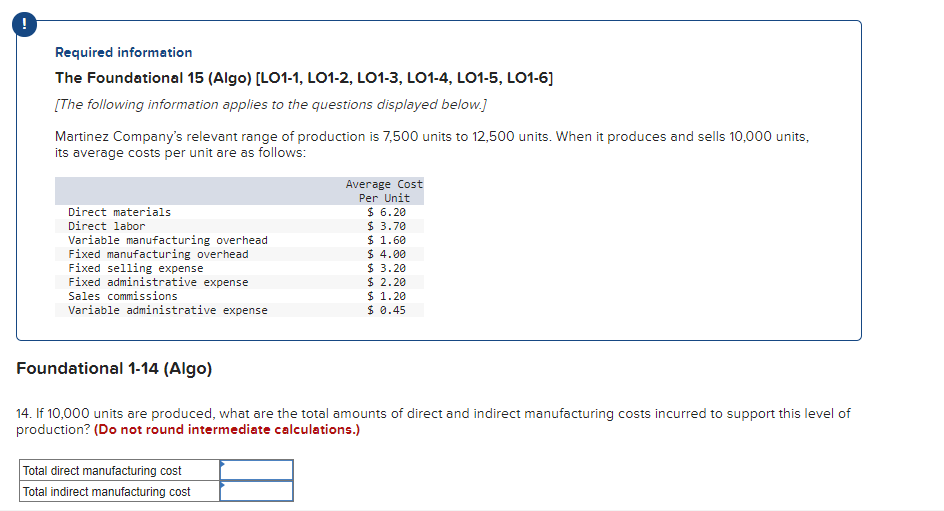This screenshot has height=511, width=944.
Task: Click 'Fixed administrative expense' row label
Action: click(158, 282)
